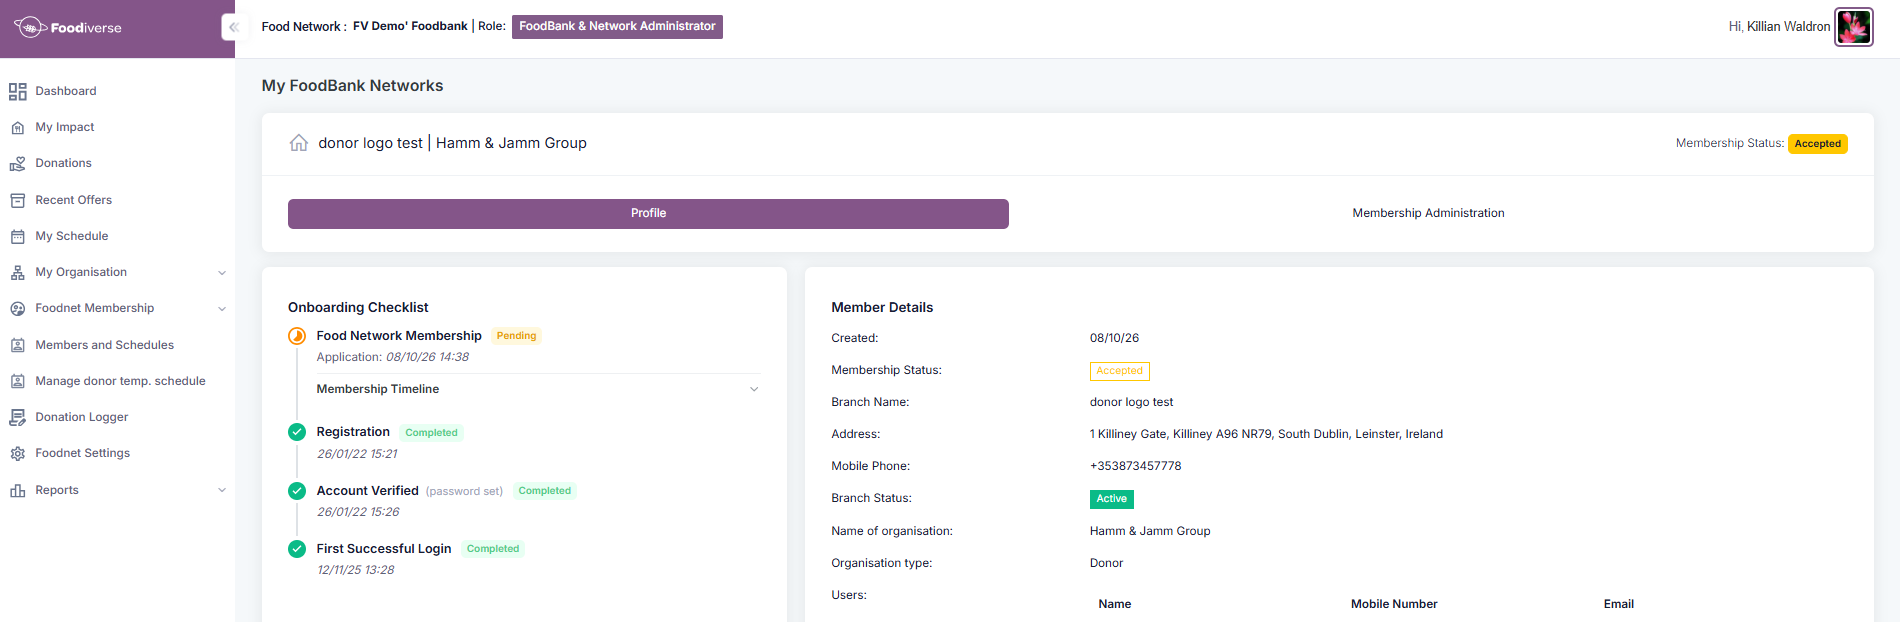Click the green check next to Account Verified

(x=297, y=491)
